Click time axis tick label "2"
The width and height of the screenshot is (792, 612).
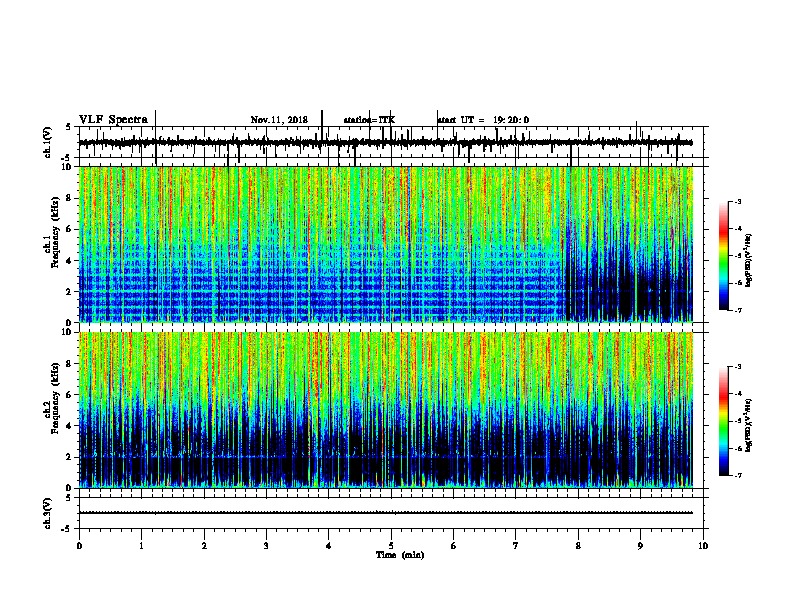pos(204,546)
